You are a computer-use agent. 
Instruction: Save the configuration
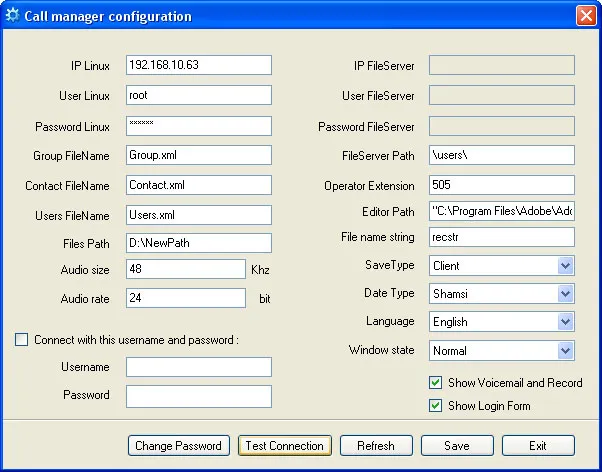click(x=457, y=446)
